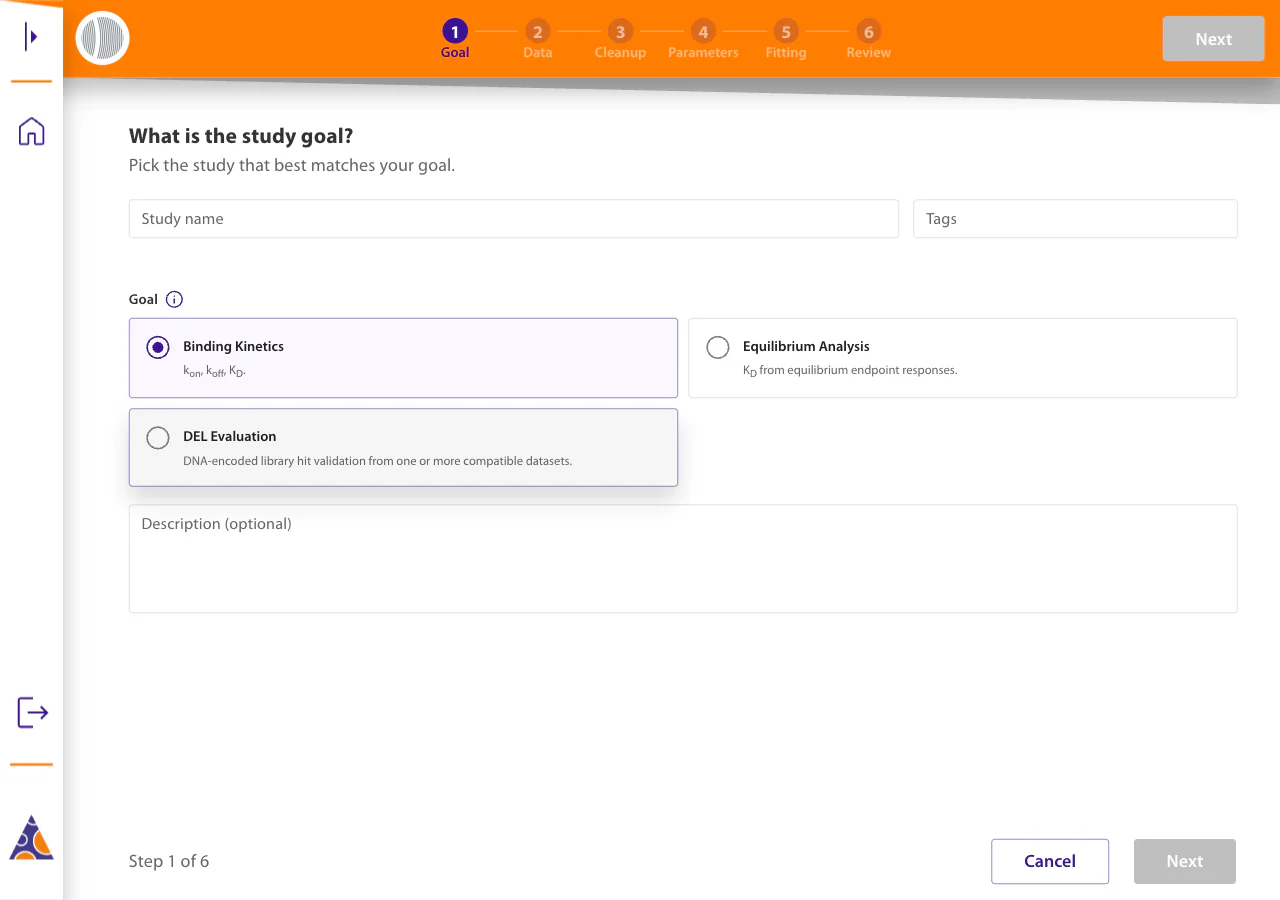Screen dimensions: 1280x900
Task: Go to Home via the house icon
Action: (x=32, y=131)
